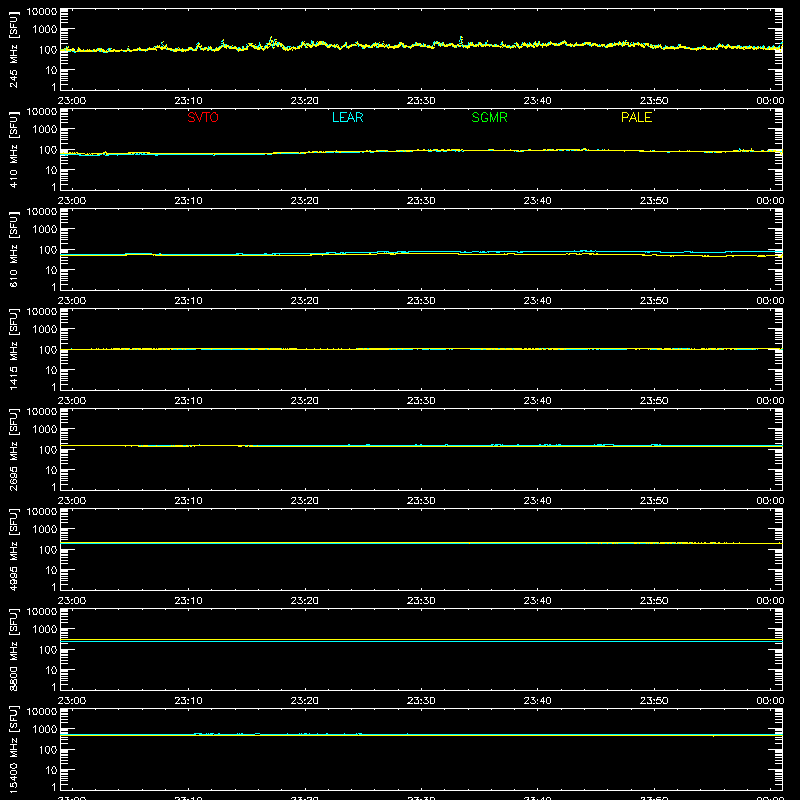Select the 4995 MHz [SFU] axis title
The width and height of the screenshot is (800, 800).
[x=13, y=550]
